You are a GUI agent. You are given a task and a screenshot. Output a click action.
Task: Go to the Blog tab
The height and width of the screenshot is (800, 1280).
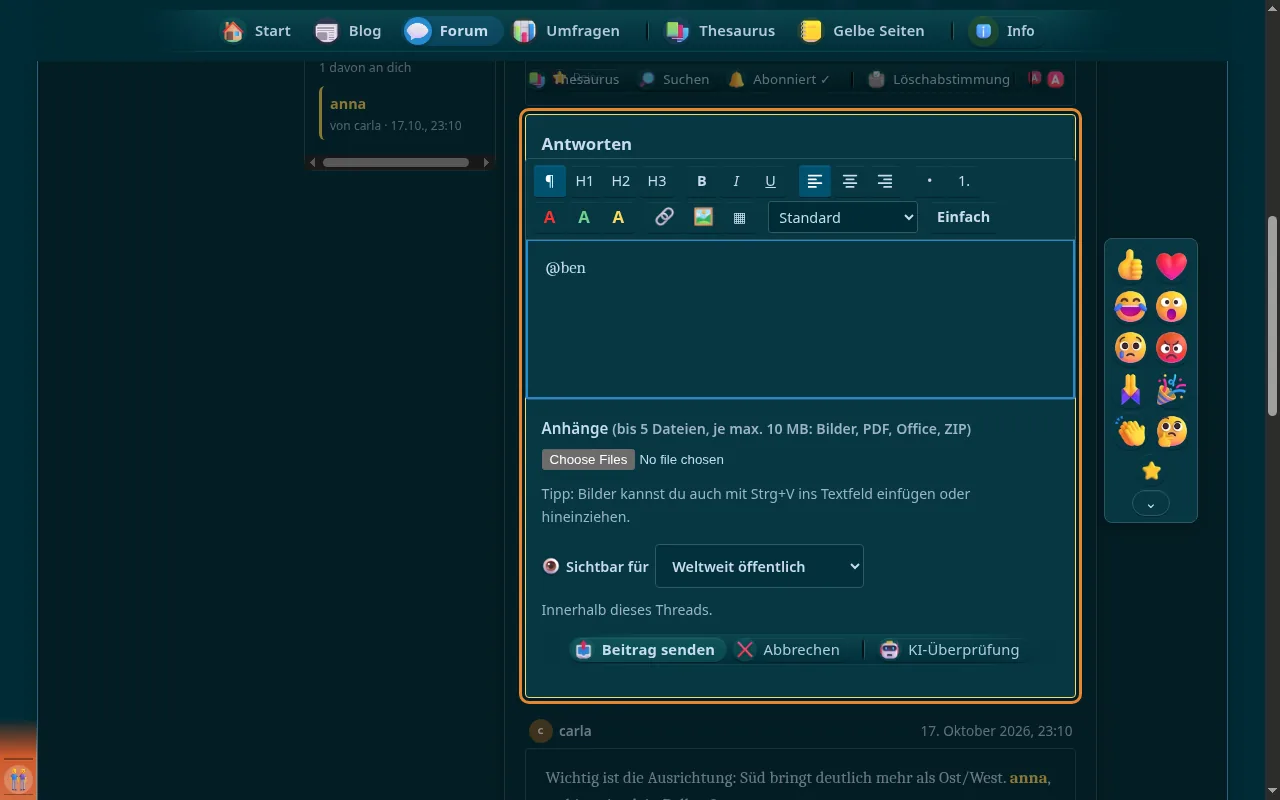[348, 31]
